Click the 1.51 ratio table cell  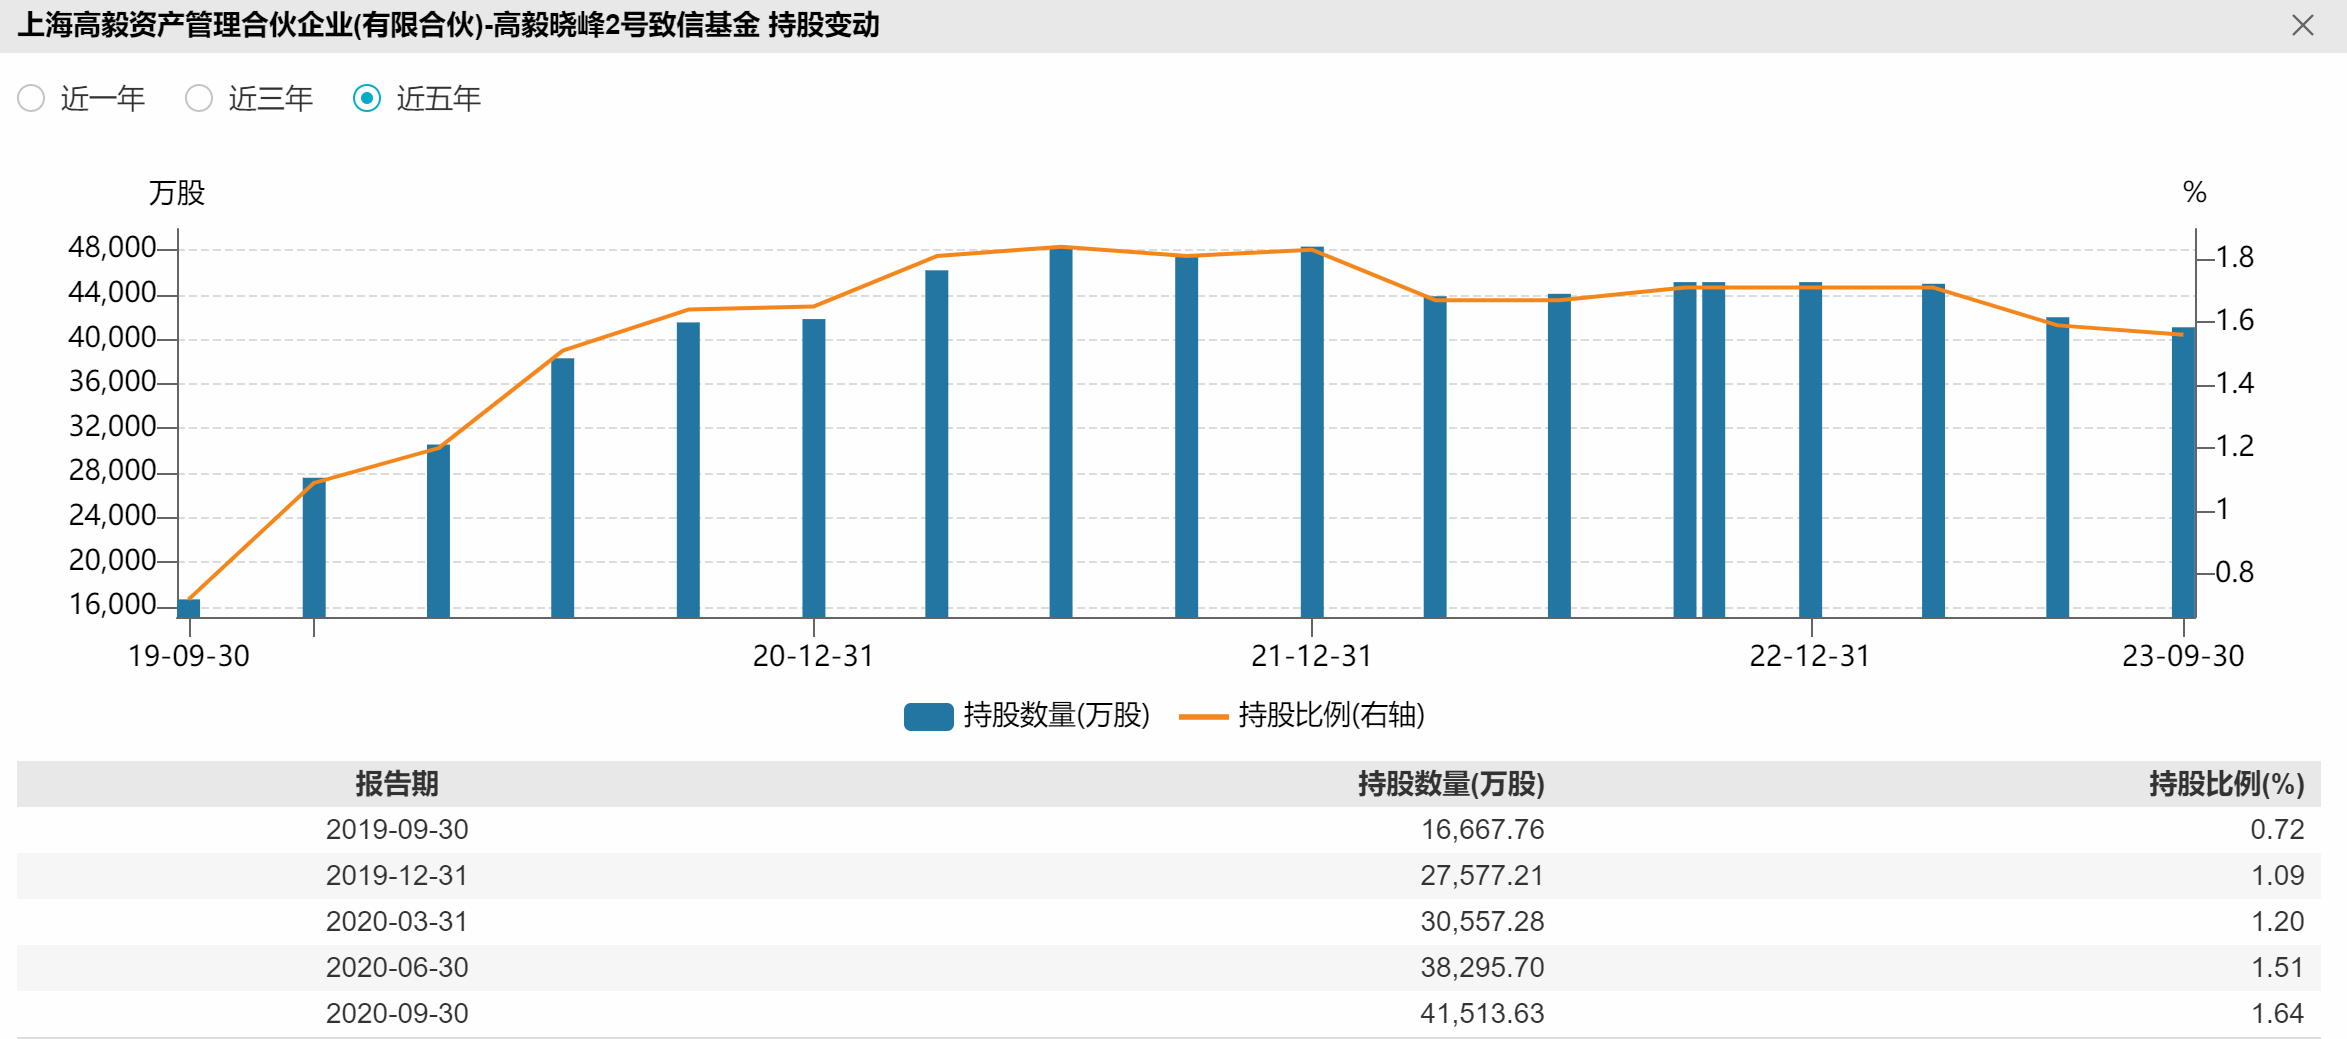(2278, 968)
